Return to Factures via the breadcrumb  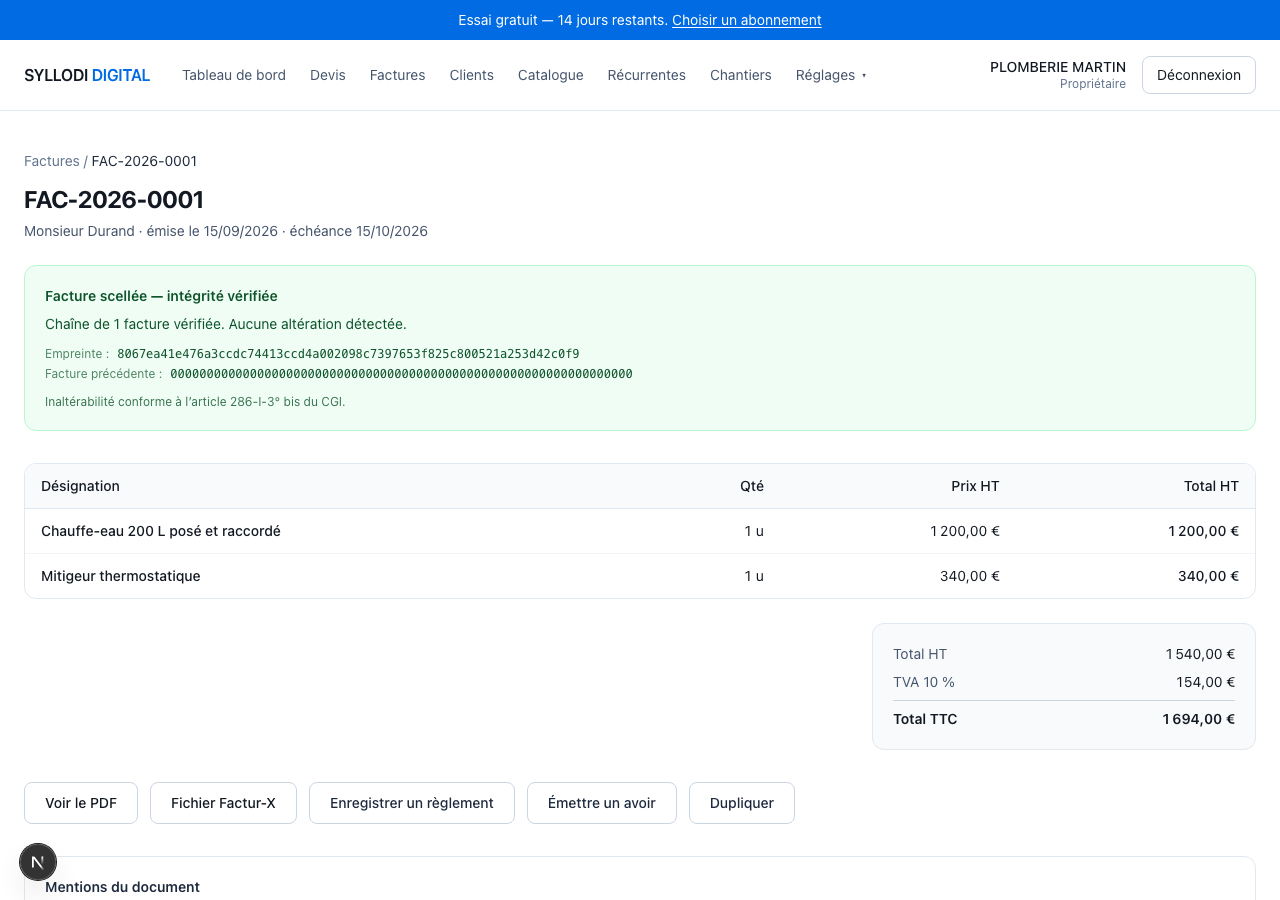click(x=52, y=161)
